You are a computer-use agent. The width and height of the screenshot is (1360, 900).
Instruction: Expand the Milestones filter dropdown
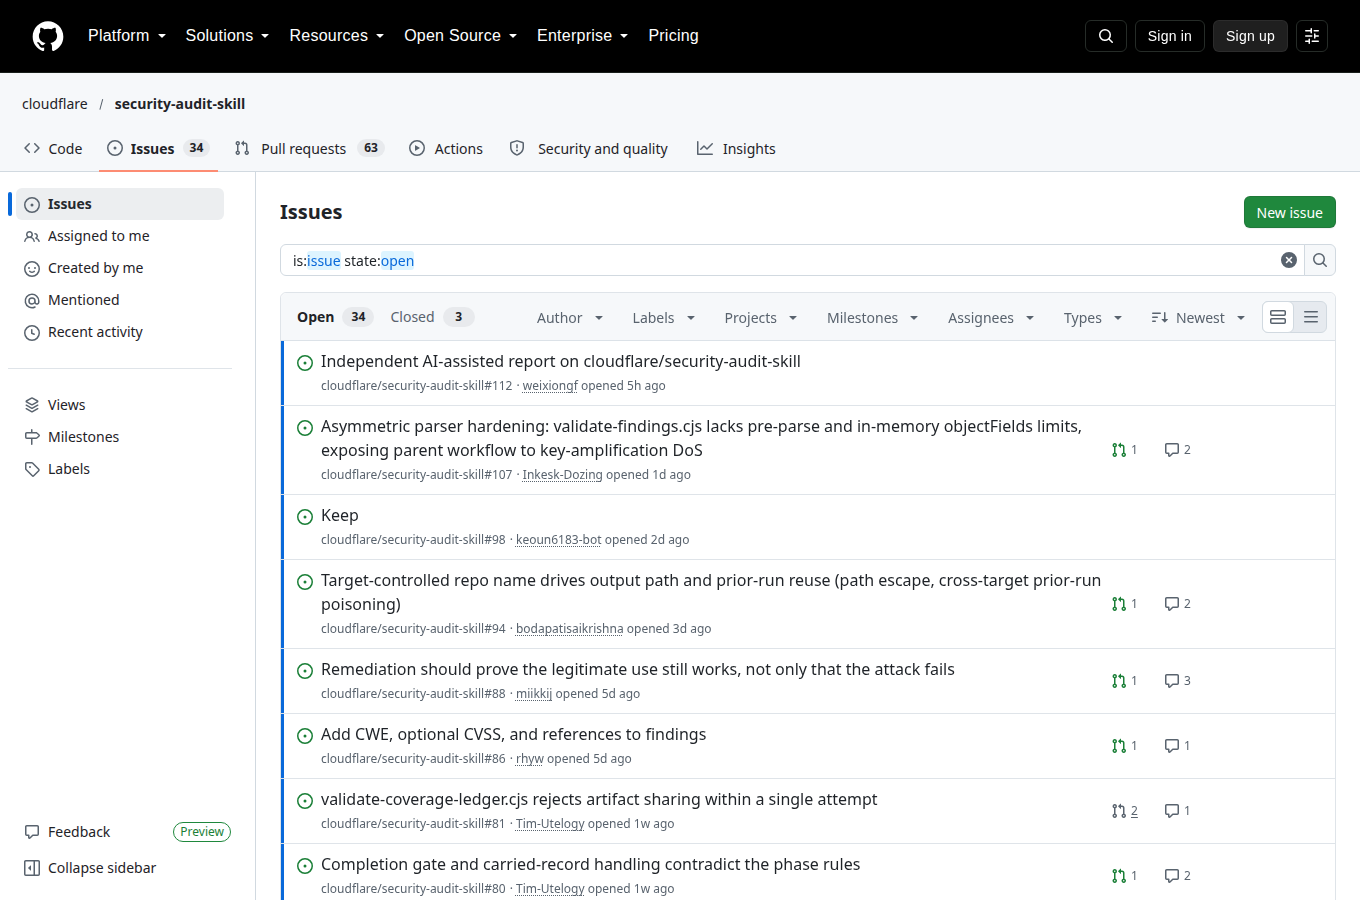(x=872, y=318)
